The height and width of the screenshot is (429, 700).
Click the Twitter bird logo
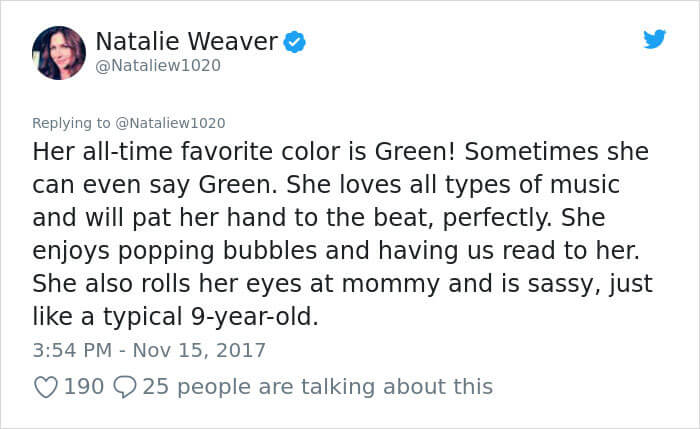(x=654, y=39)
